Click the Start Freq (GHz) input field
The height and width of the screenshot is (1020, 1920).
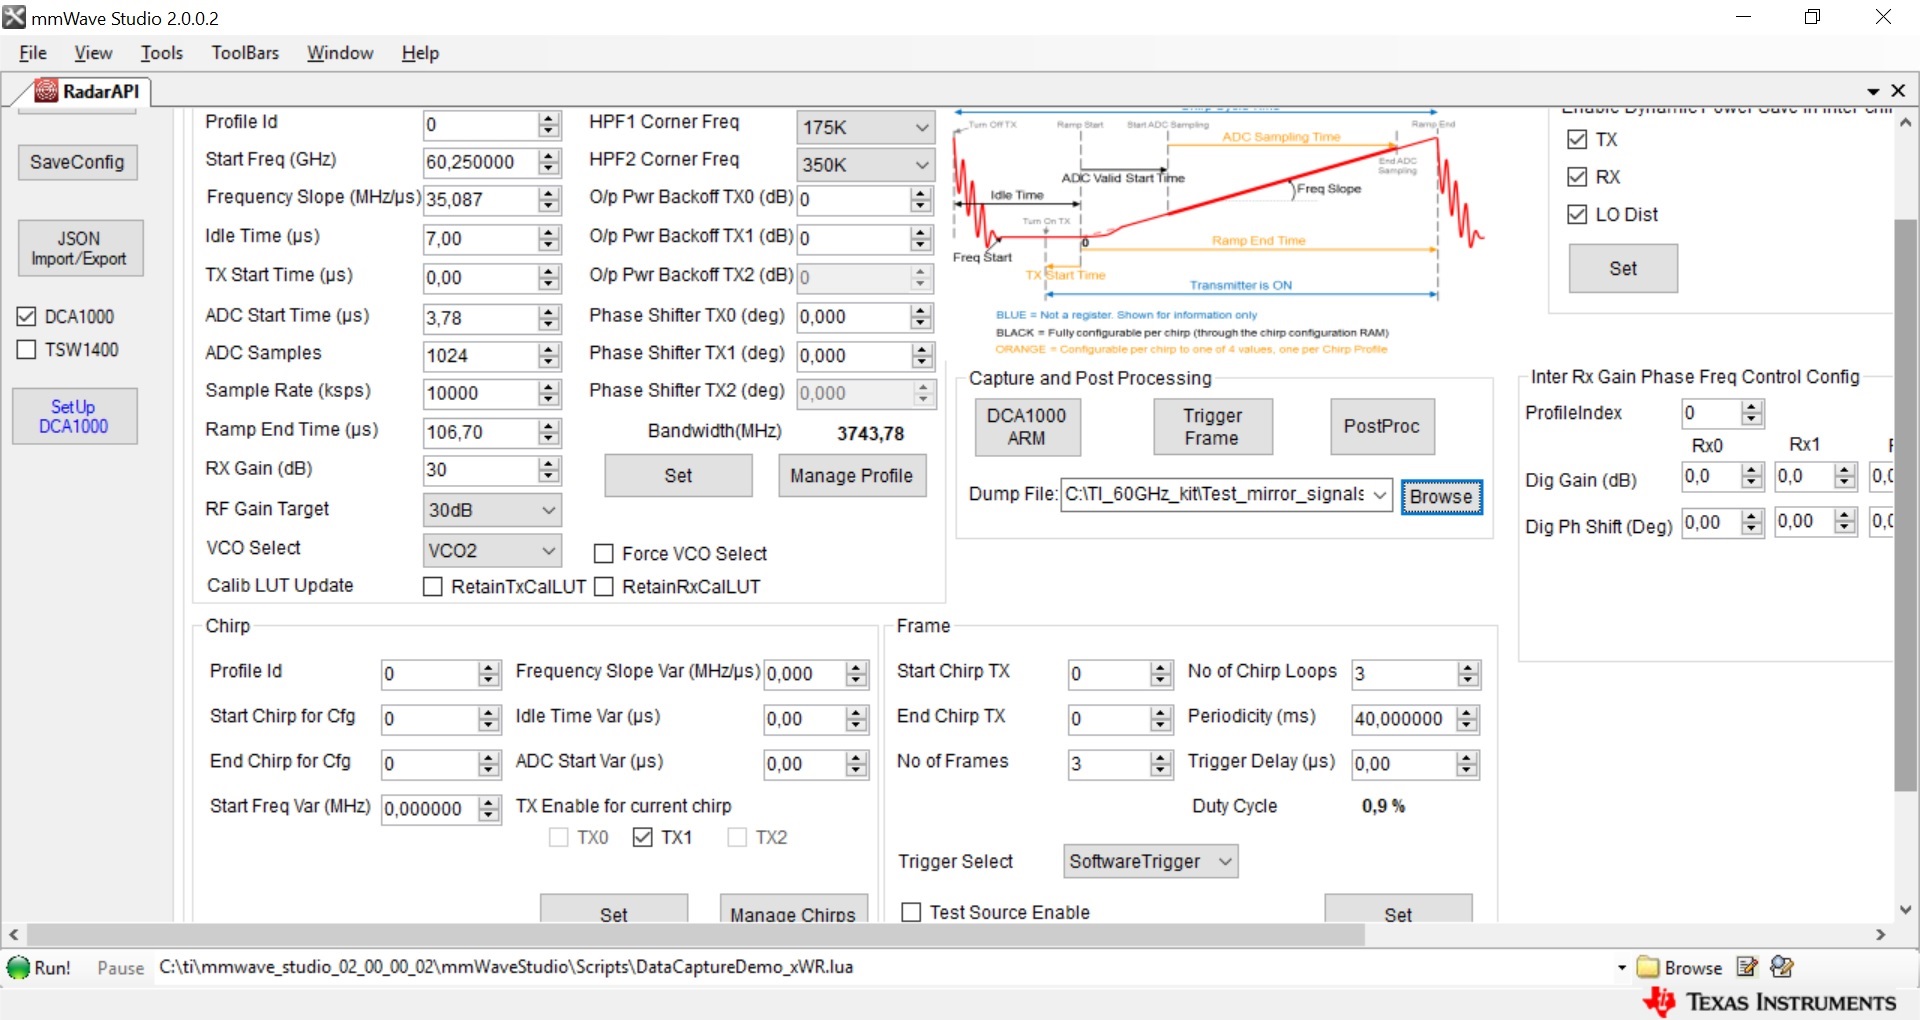[481, 162]
